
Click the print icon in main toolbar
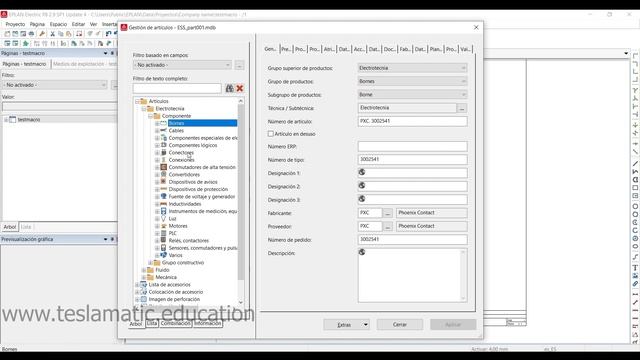pyautogui.click(x=31, y=34)
